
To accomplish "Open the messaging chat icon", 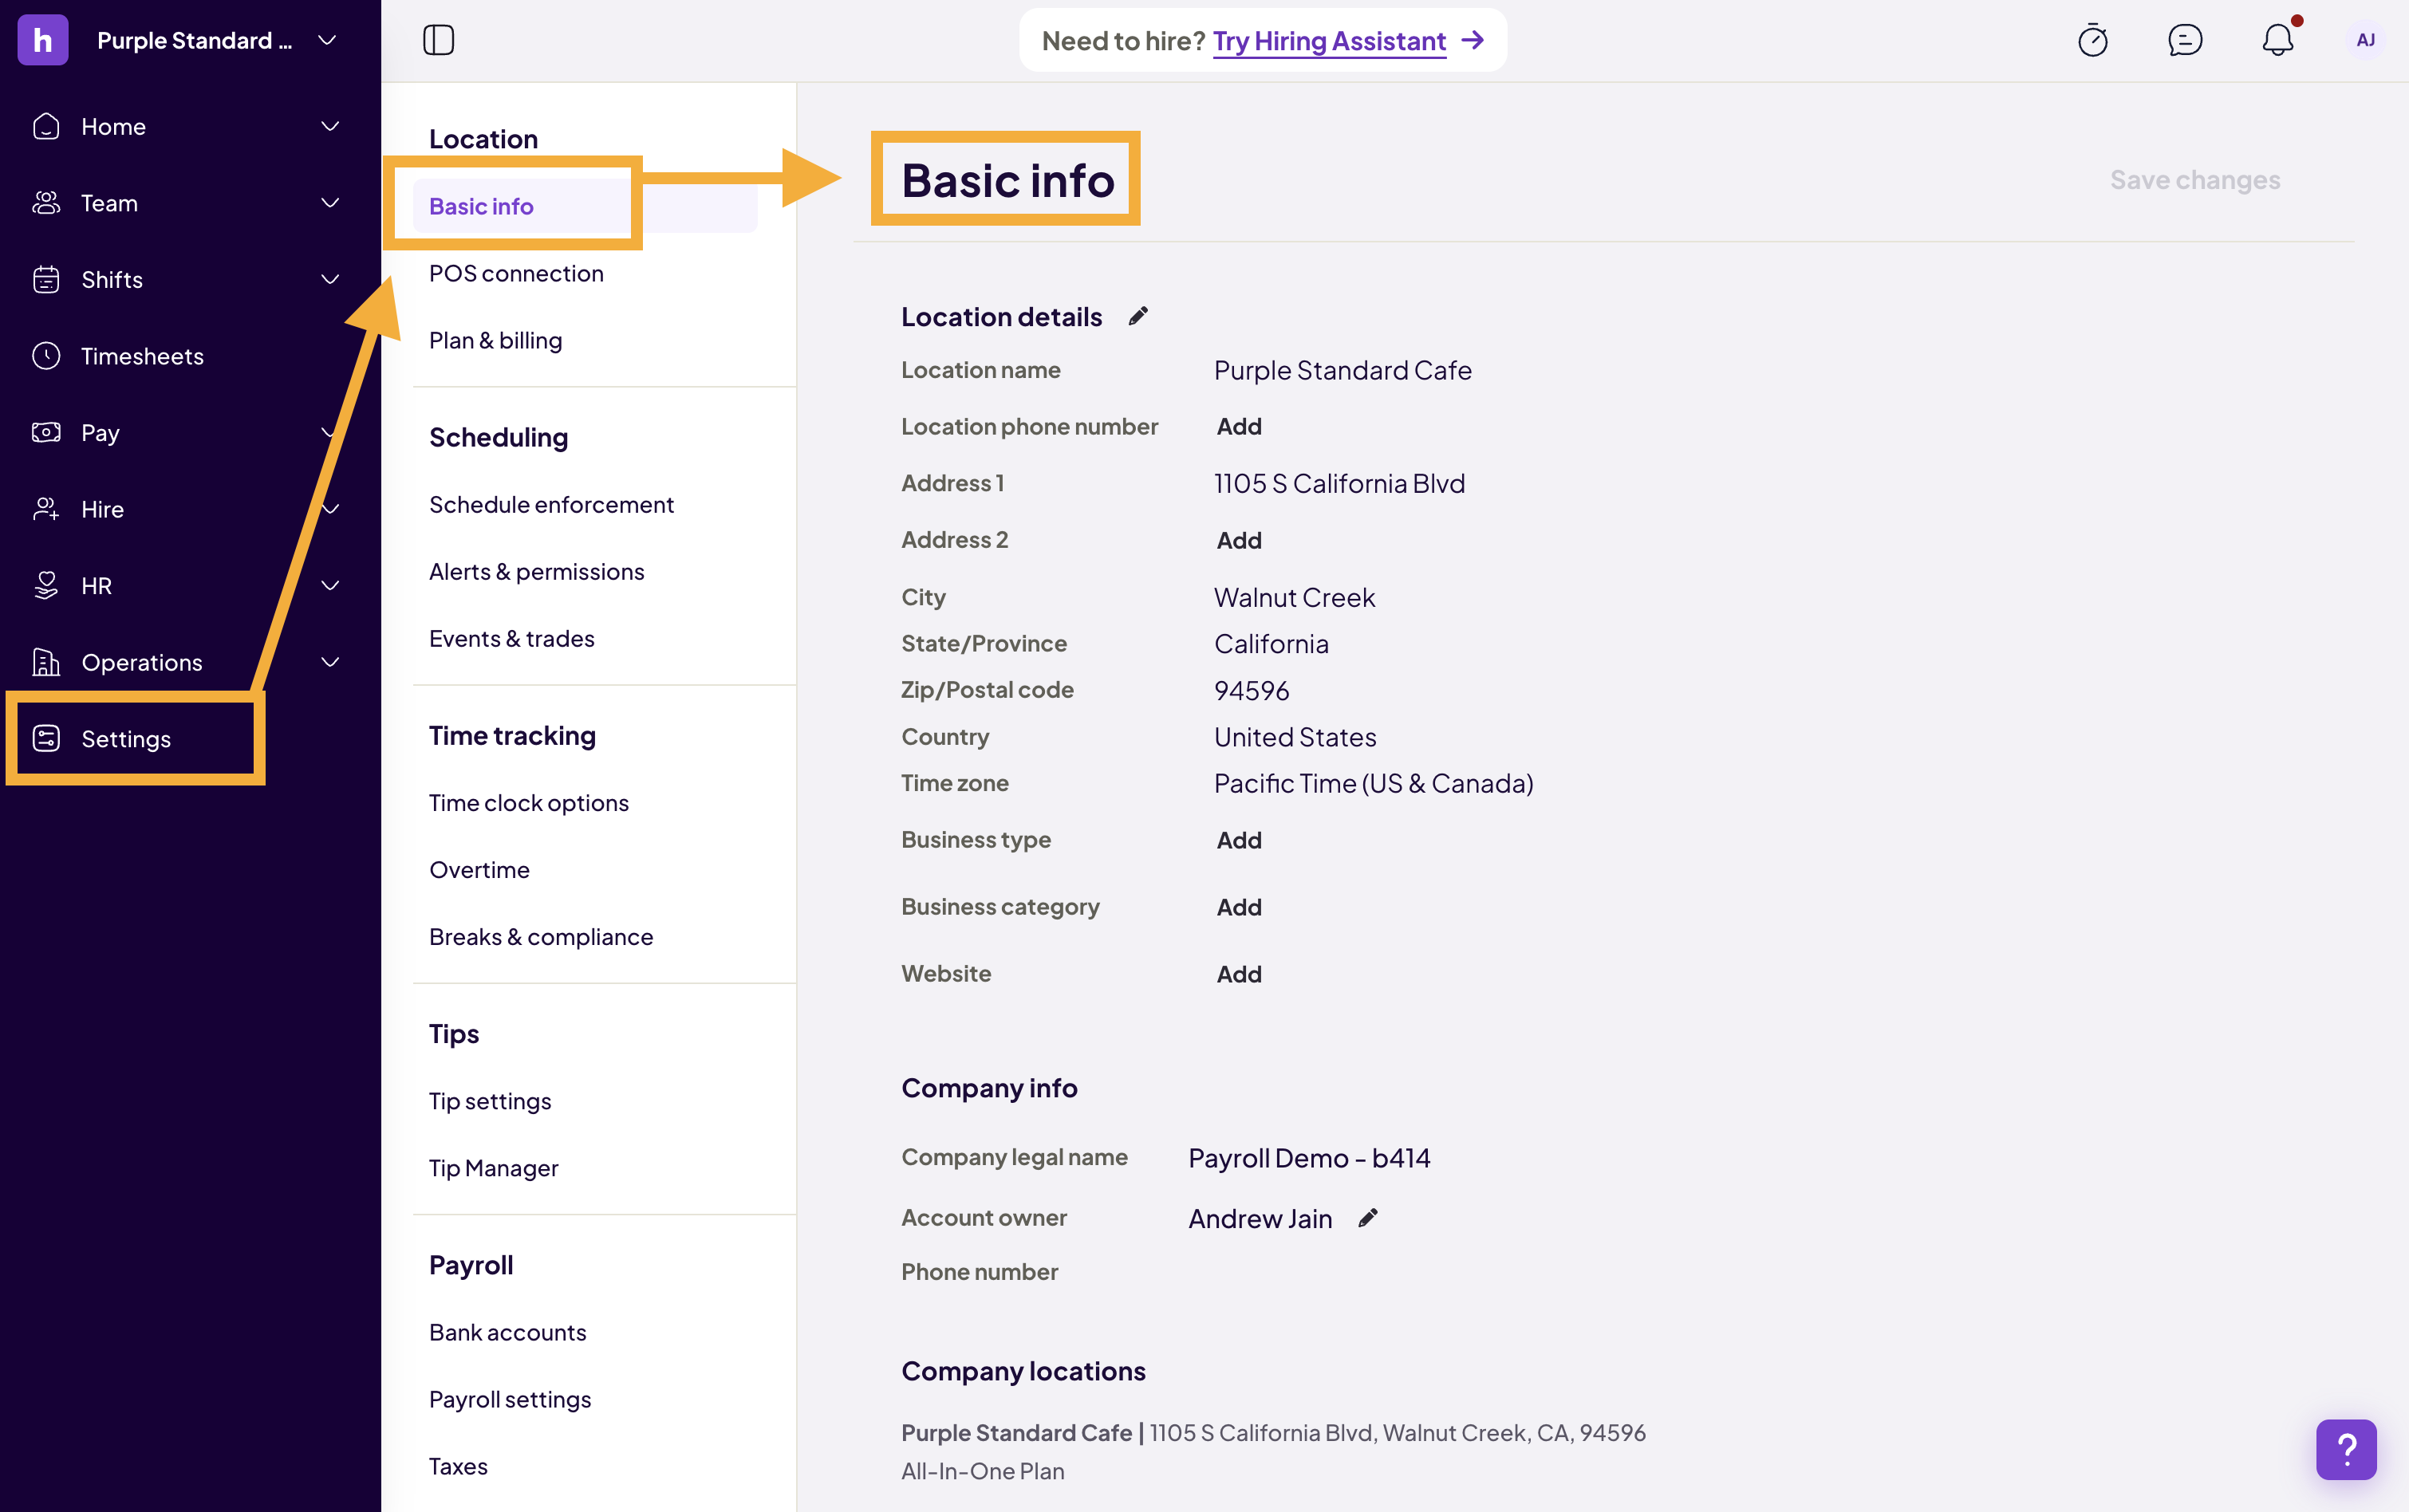I will [2185, 40].
